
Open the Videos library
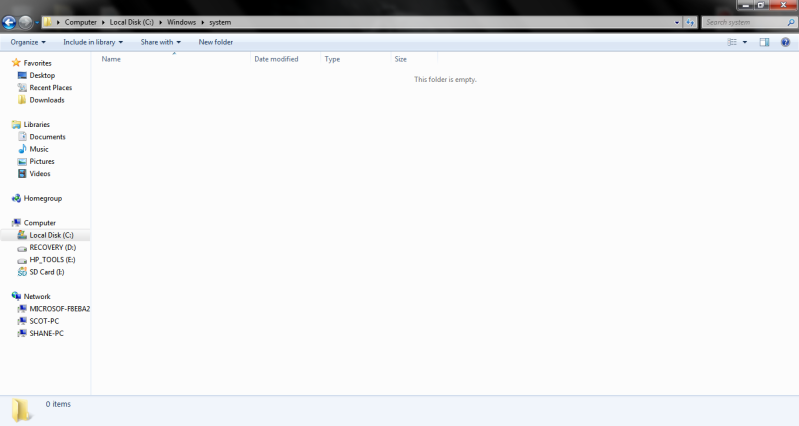click(40, 174)
